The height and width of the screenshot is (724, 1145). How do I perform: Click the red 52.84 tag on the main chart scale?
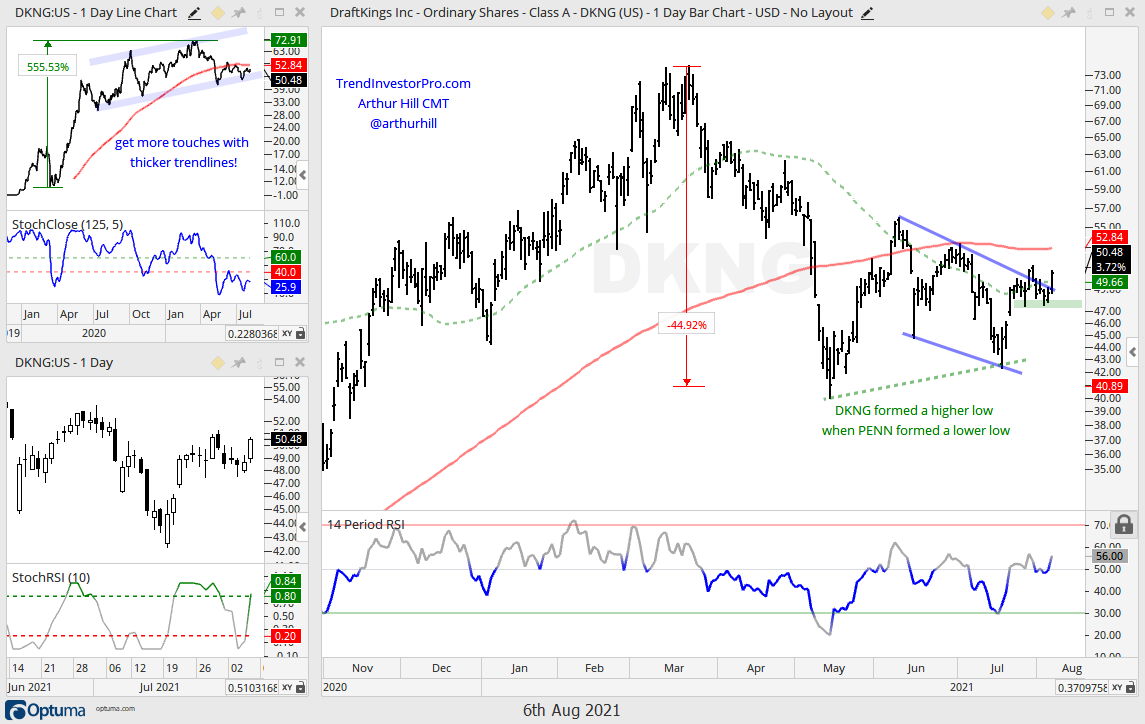pyautogui.click(x=1110, y=237)
